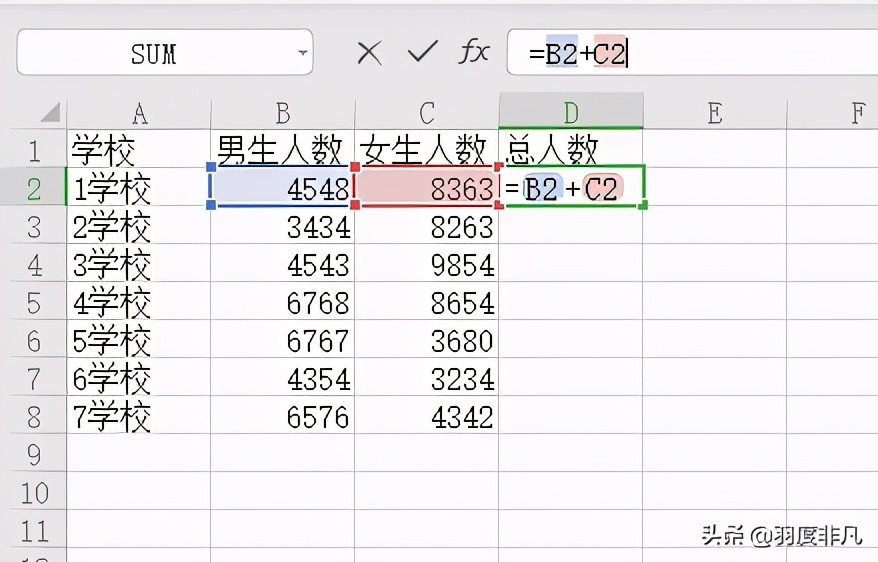Click cell with value 8263

(427, 226)
